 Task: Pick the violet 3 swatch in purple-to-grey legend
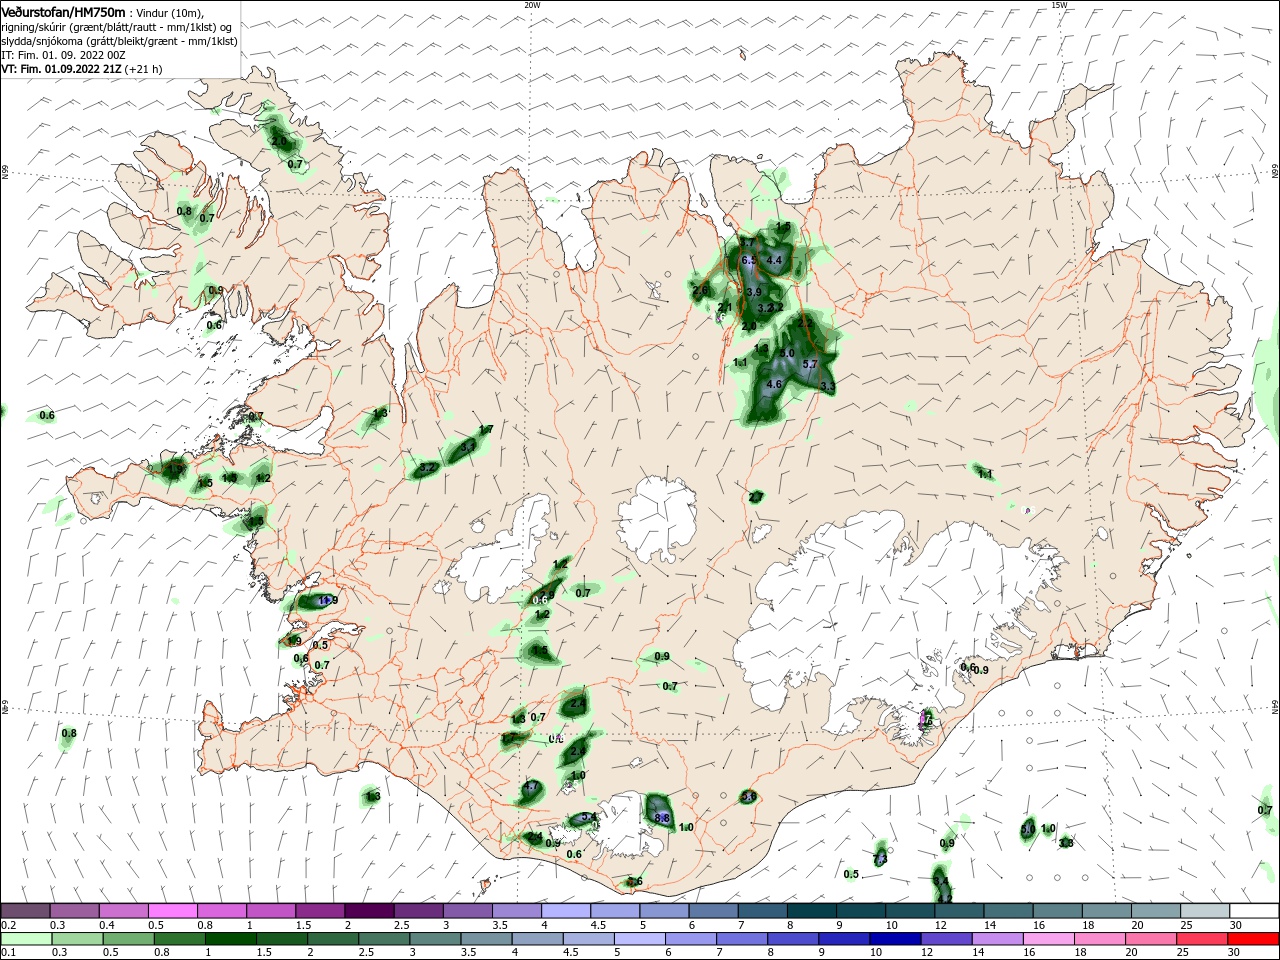point(467,911)
